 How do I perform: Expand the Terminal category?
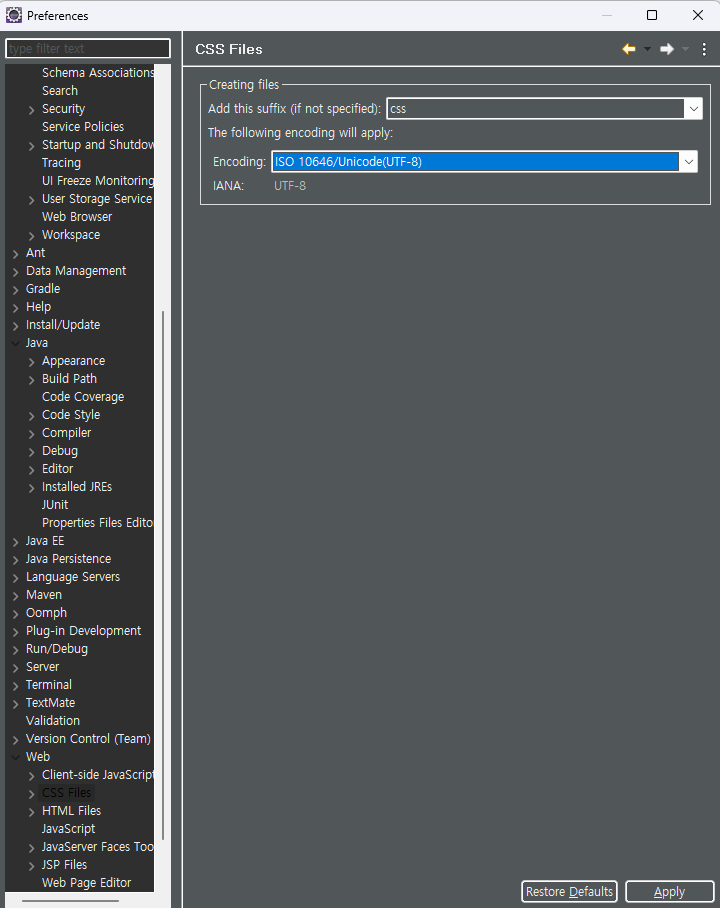[x=16, y=686]
